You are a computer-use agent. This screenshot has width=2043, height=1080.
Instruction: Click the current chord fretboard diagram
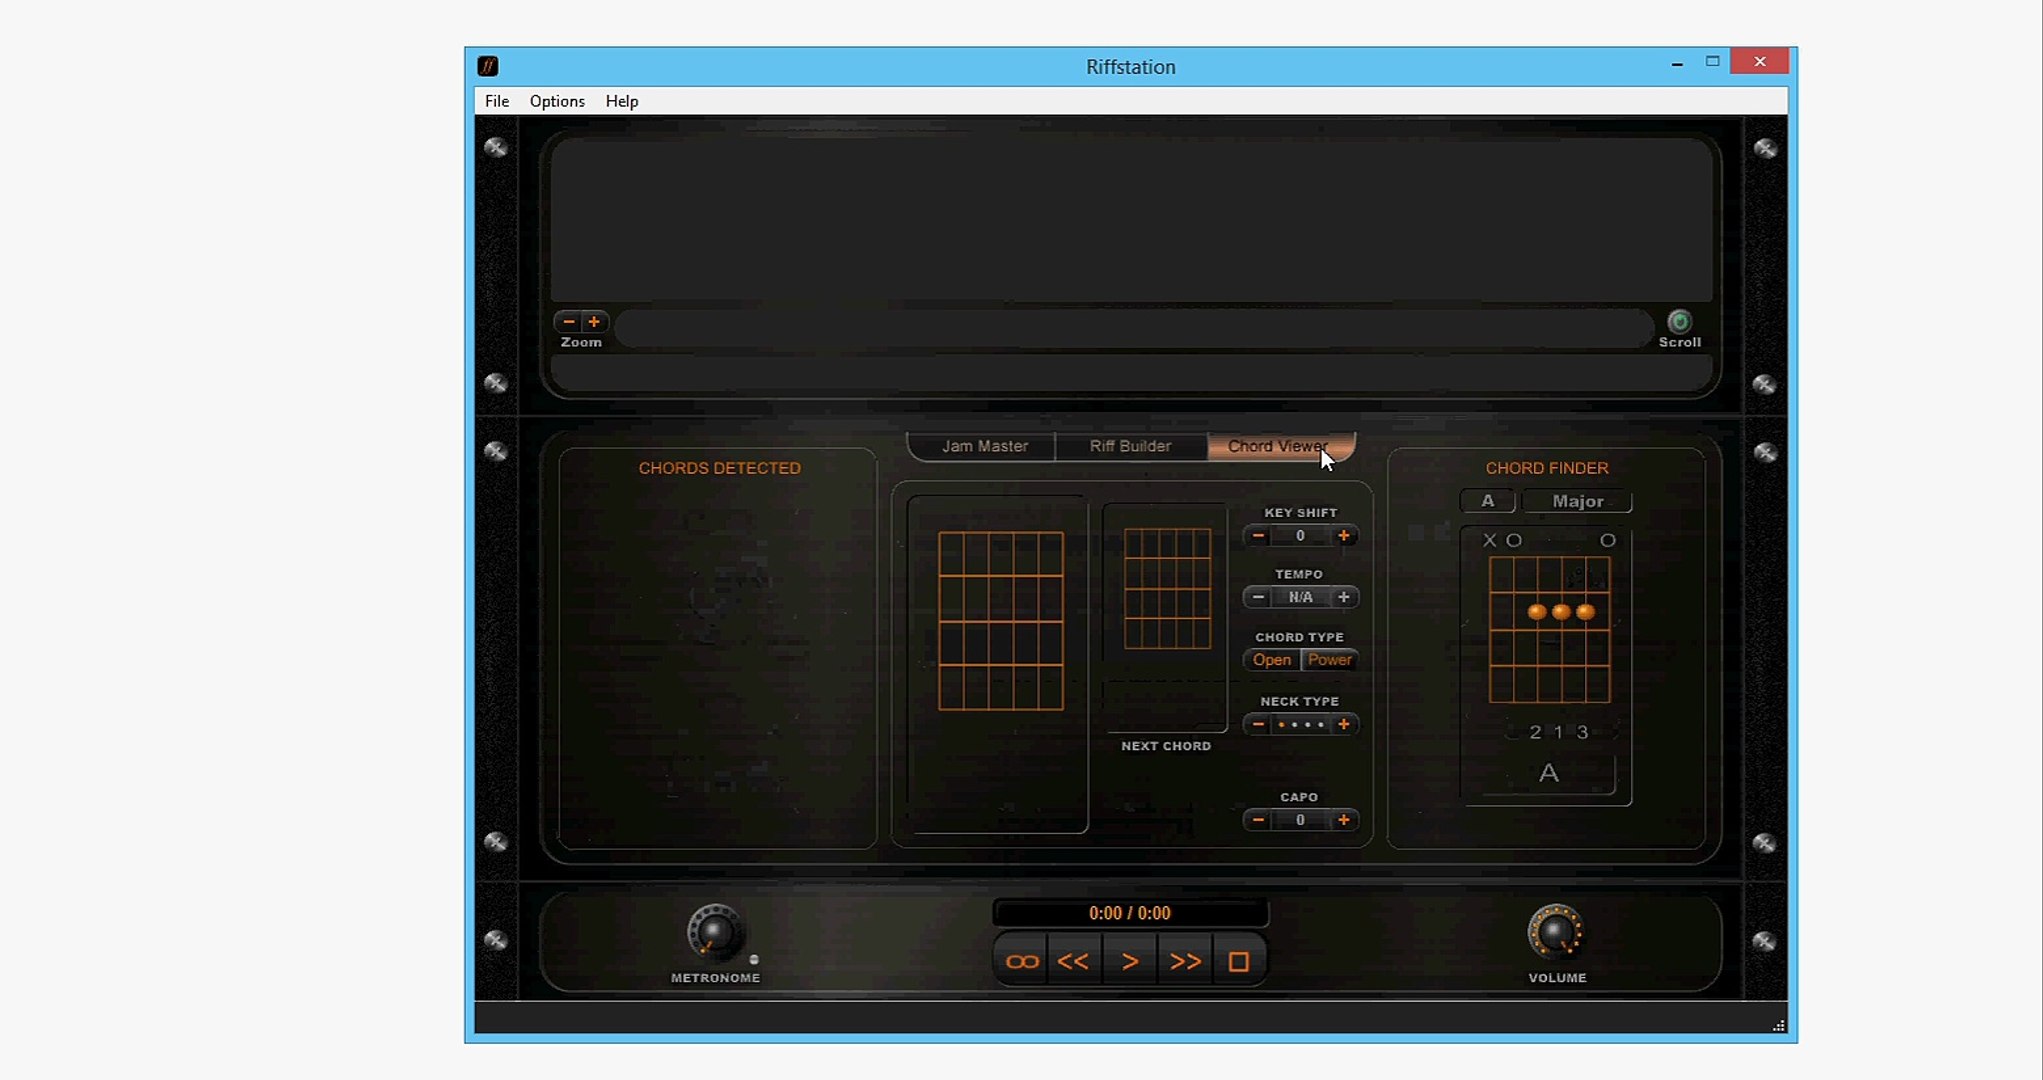tap(1000, 621)
